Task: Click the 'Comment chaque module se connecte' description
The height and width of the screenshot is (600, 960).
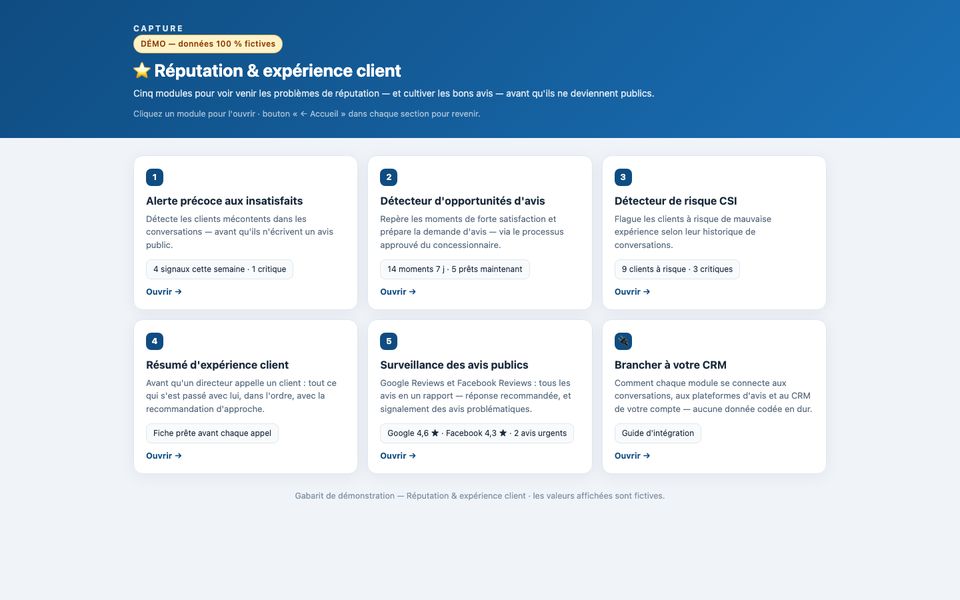Action: 713,396
